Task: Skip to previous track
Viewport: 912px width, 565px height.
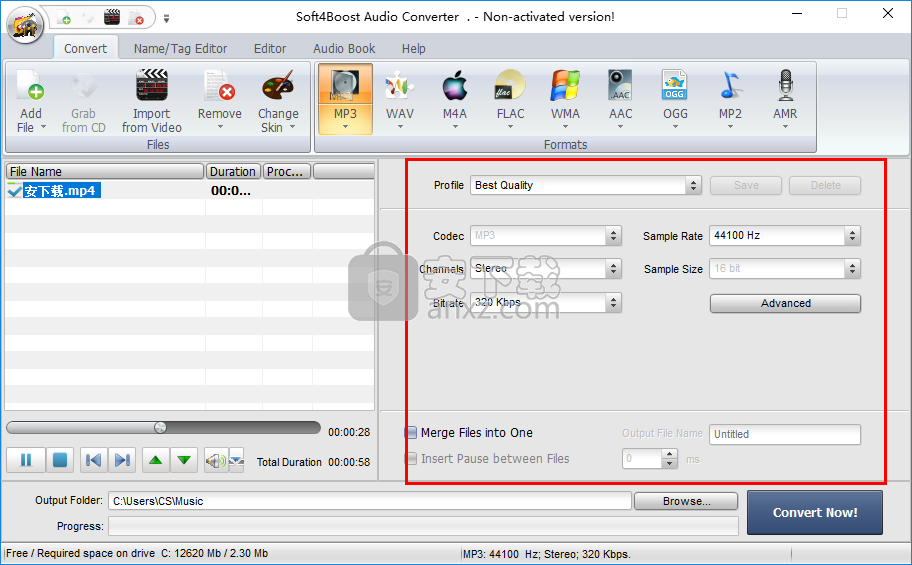Action: 93,460
